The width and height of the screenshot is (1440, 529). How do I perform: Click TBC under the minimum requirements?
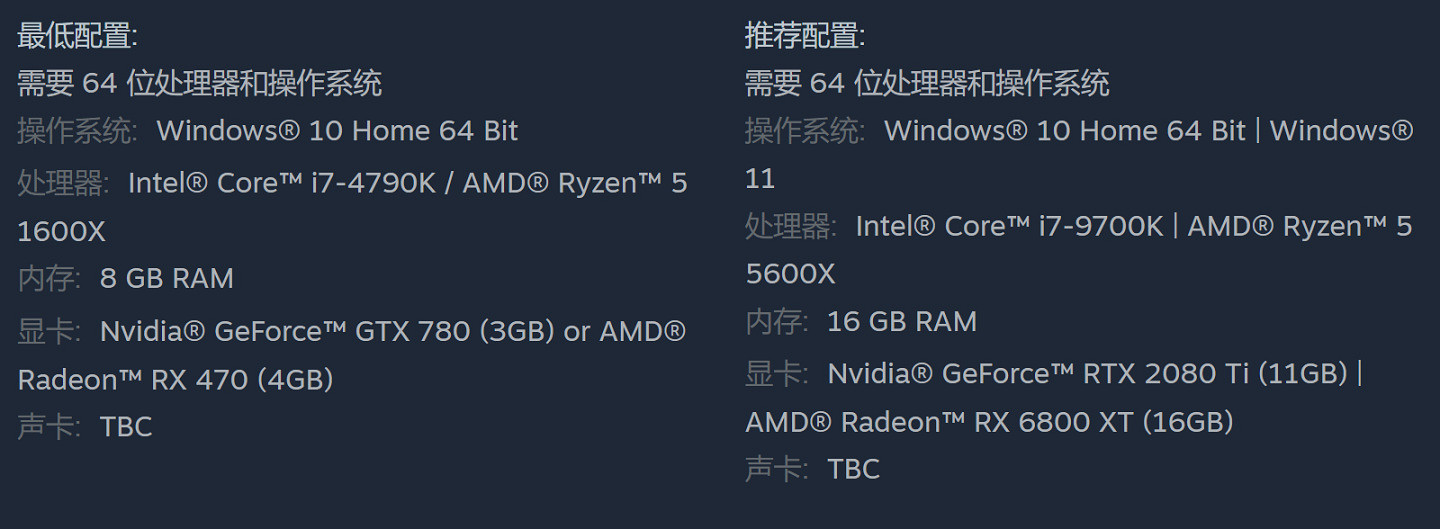pyautogui.click(x=126, y=427)
